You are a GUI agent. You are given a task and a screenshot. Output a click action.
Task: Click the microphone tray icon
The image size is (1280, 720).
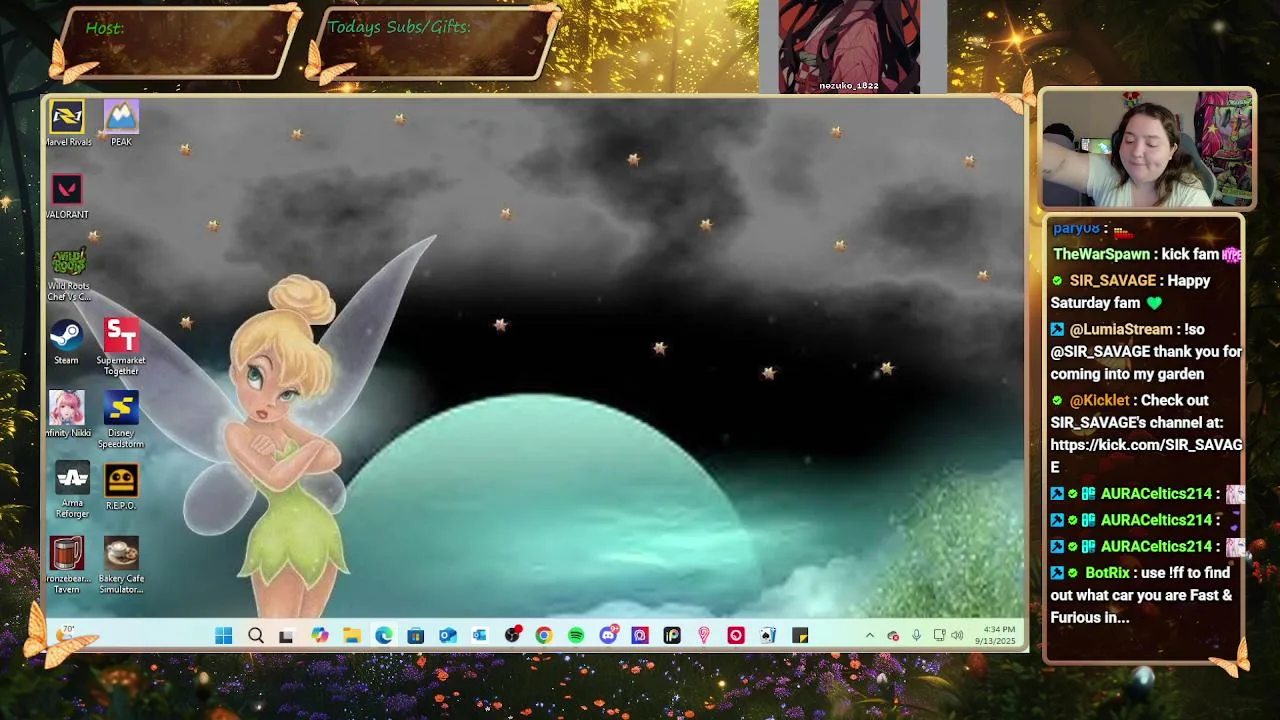916,636
